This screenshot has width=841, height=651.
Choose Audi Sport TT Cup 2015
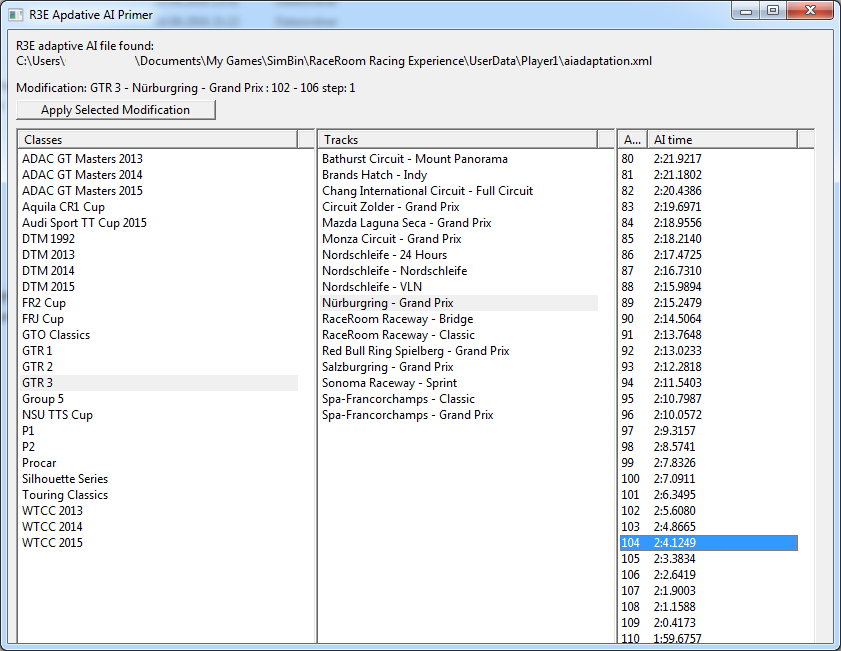click(159, 223)
